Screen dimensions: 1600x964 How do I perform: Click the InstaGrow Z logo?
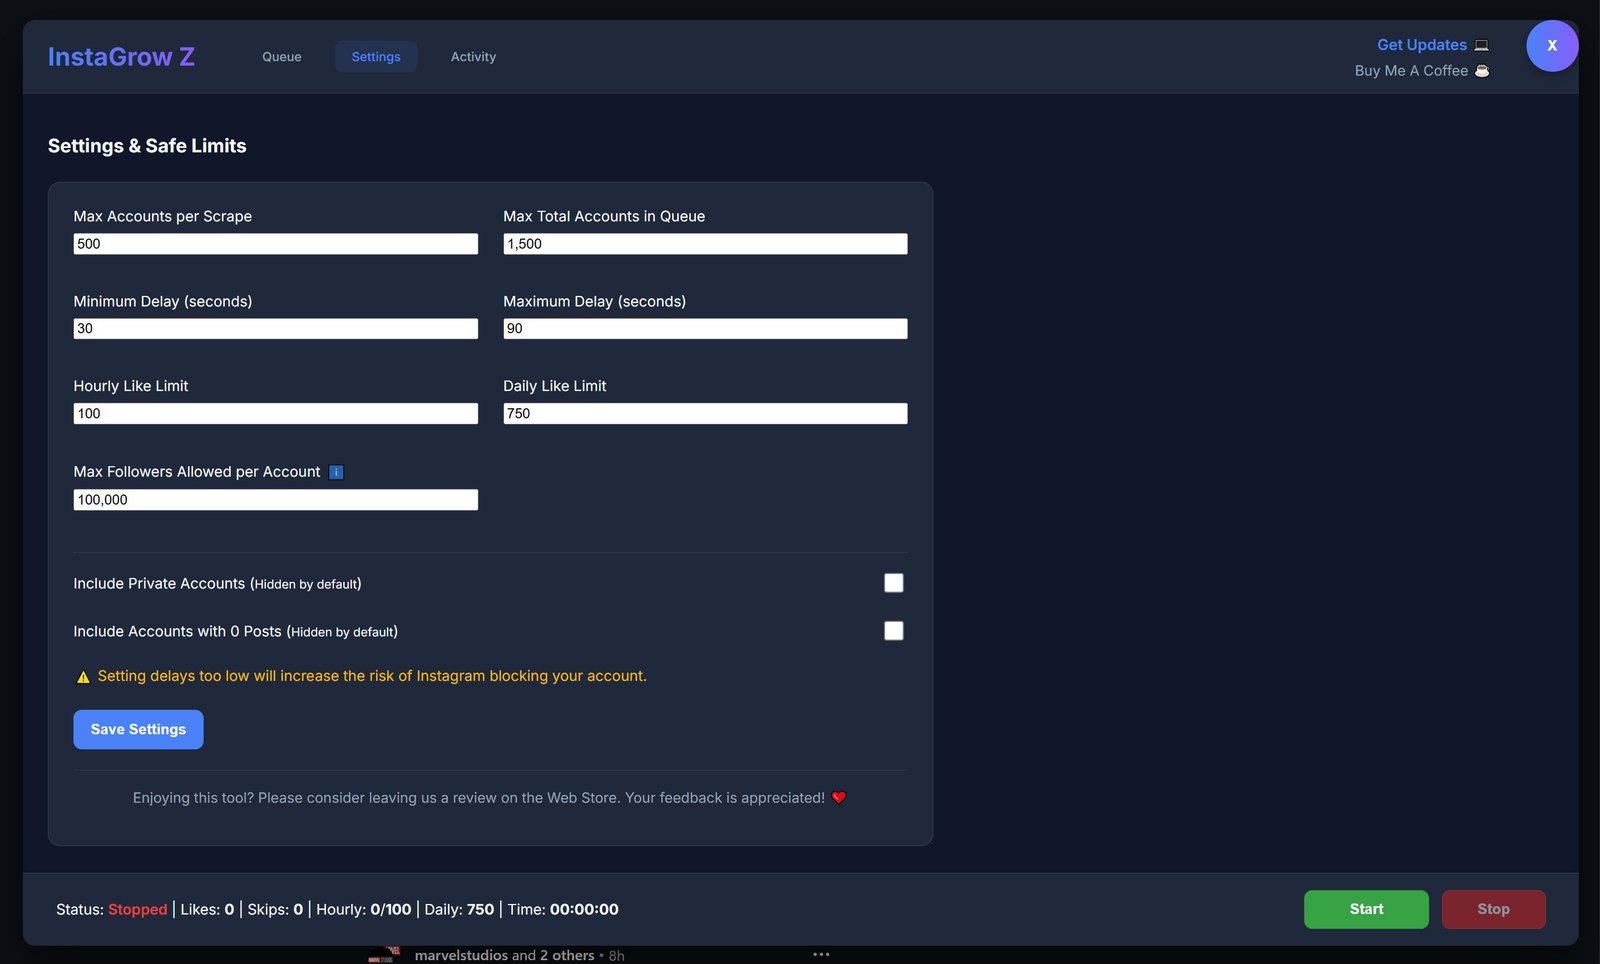[120, 56]
